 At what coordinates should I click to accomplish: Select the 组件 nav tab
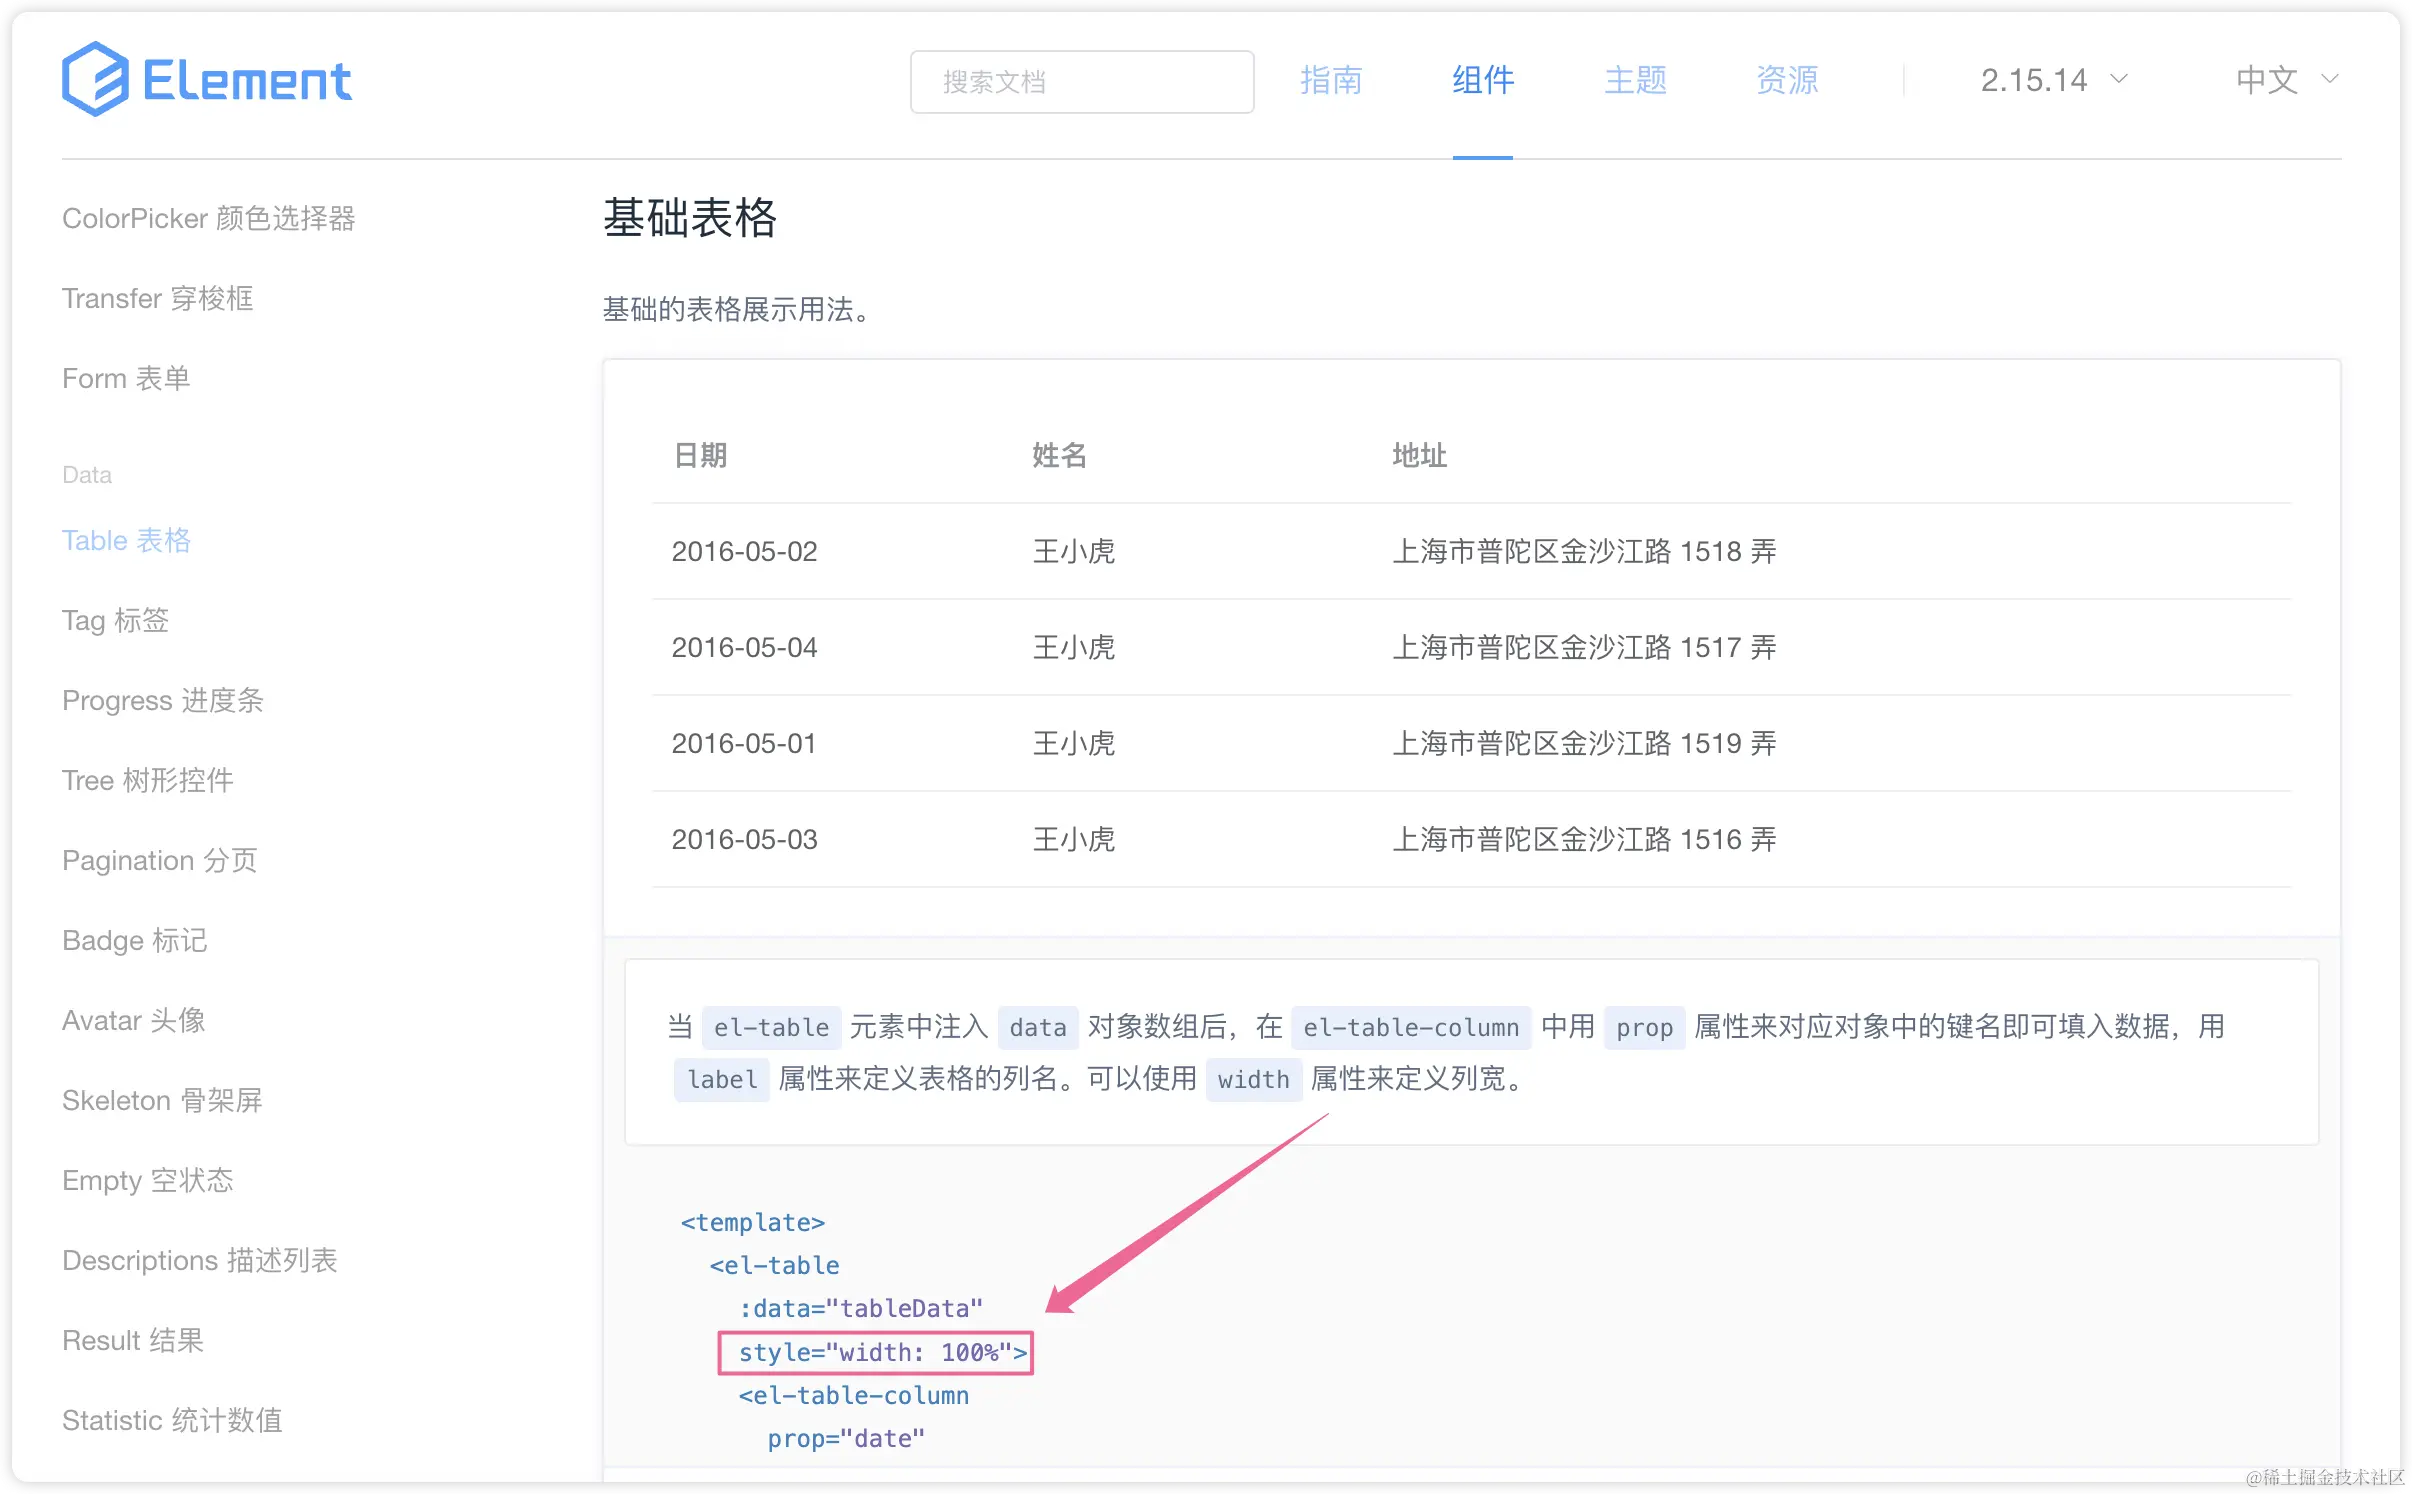pos(1482,80)
